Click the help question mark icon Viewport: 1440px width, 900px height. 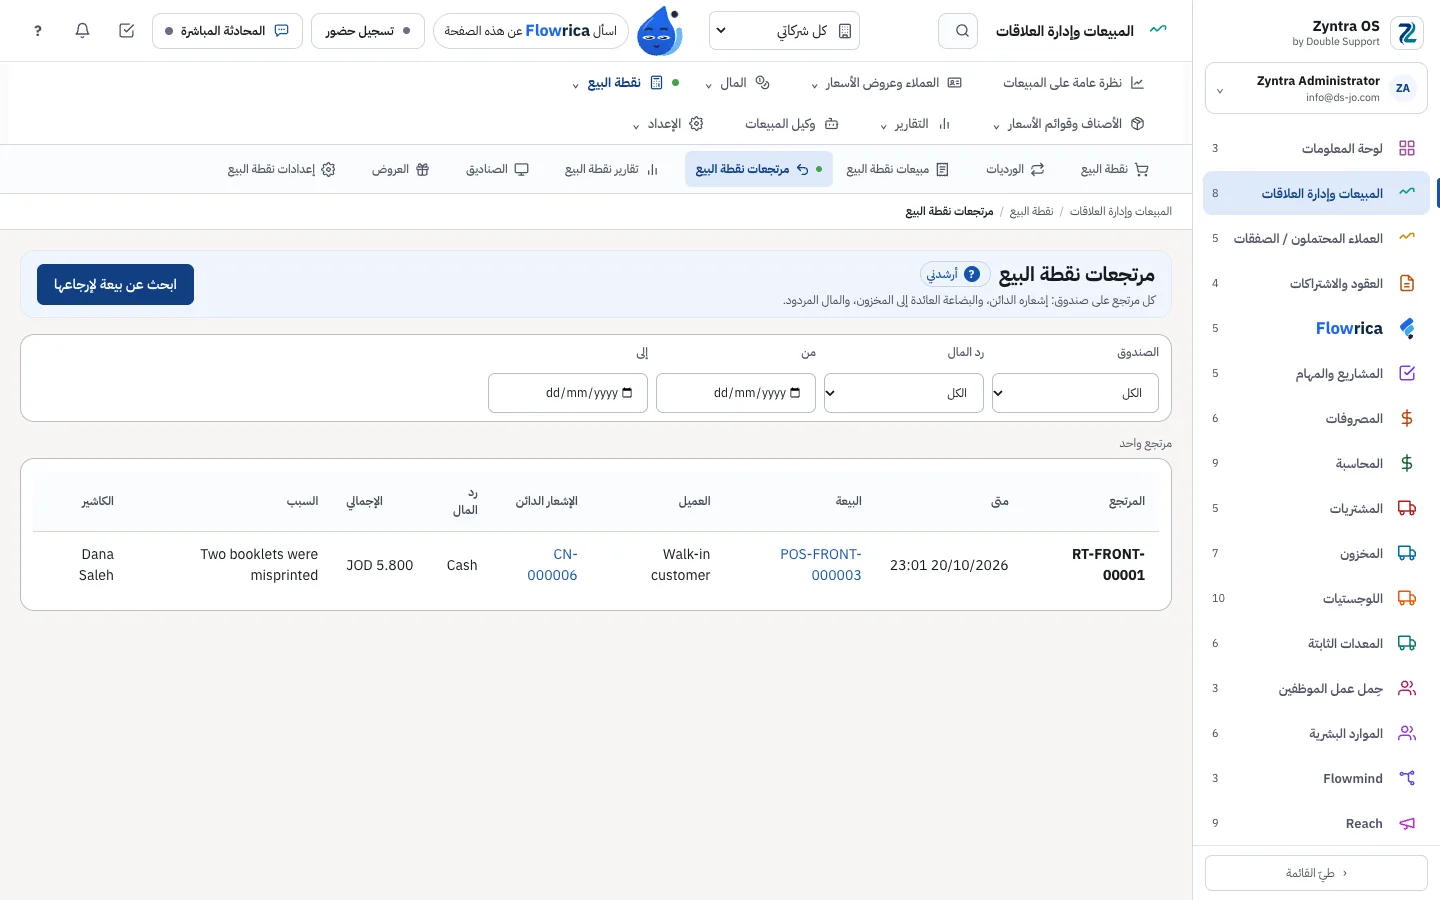tap(38, 31)
